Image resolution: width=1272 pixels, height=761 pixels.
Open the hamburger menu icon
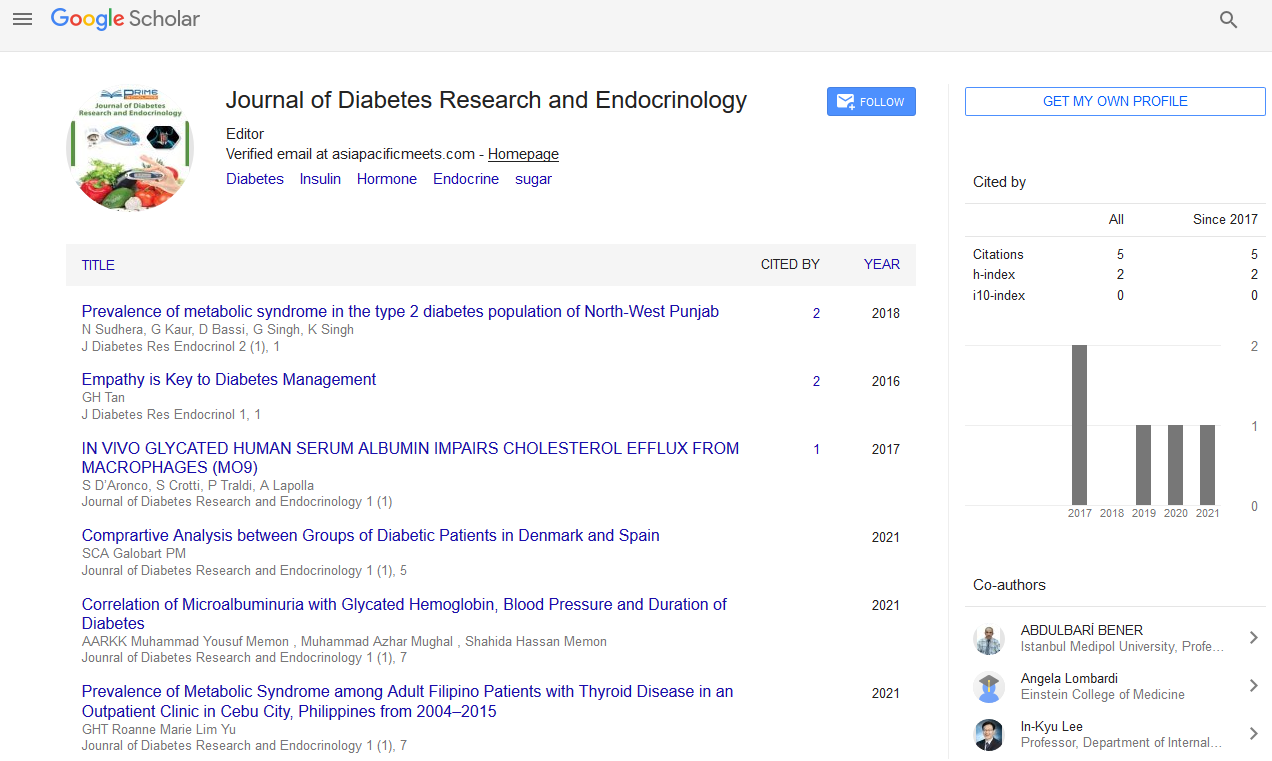pyautogui.click(x=22, y=19)
